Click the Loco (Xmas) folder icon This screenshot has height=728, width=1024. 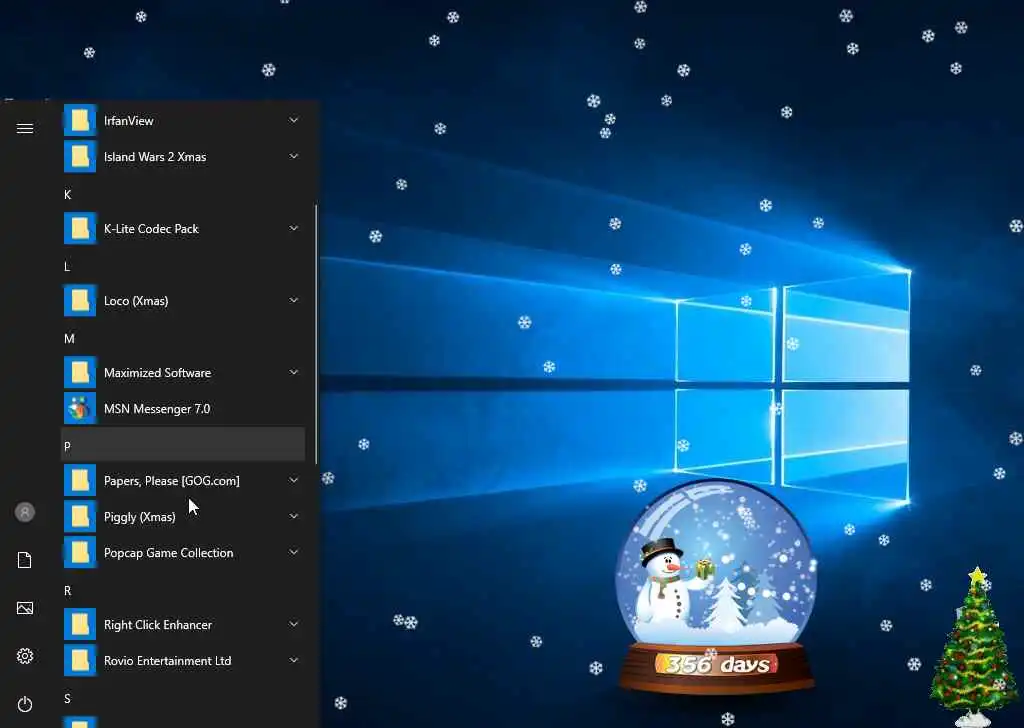(x=80, y=300)
